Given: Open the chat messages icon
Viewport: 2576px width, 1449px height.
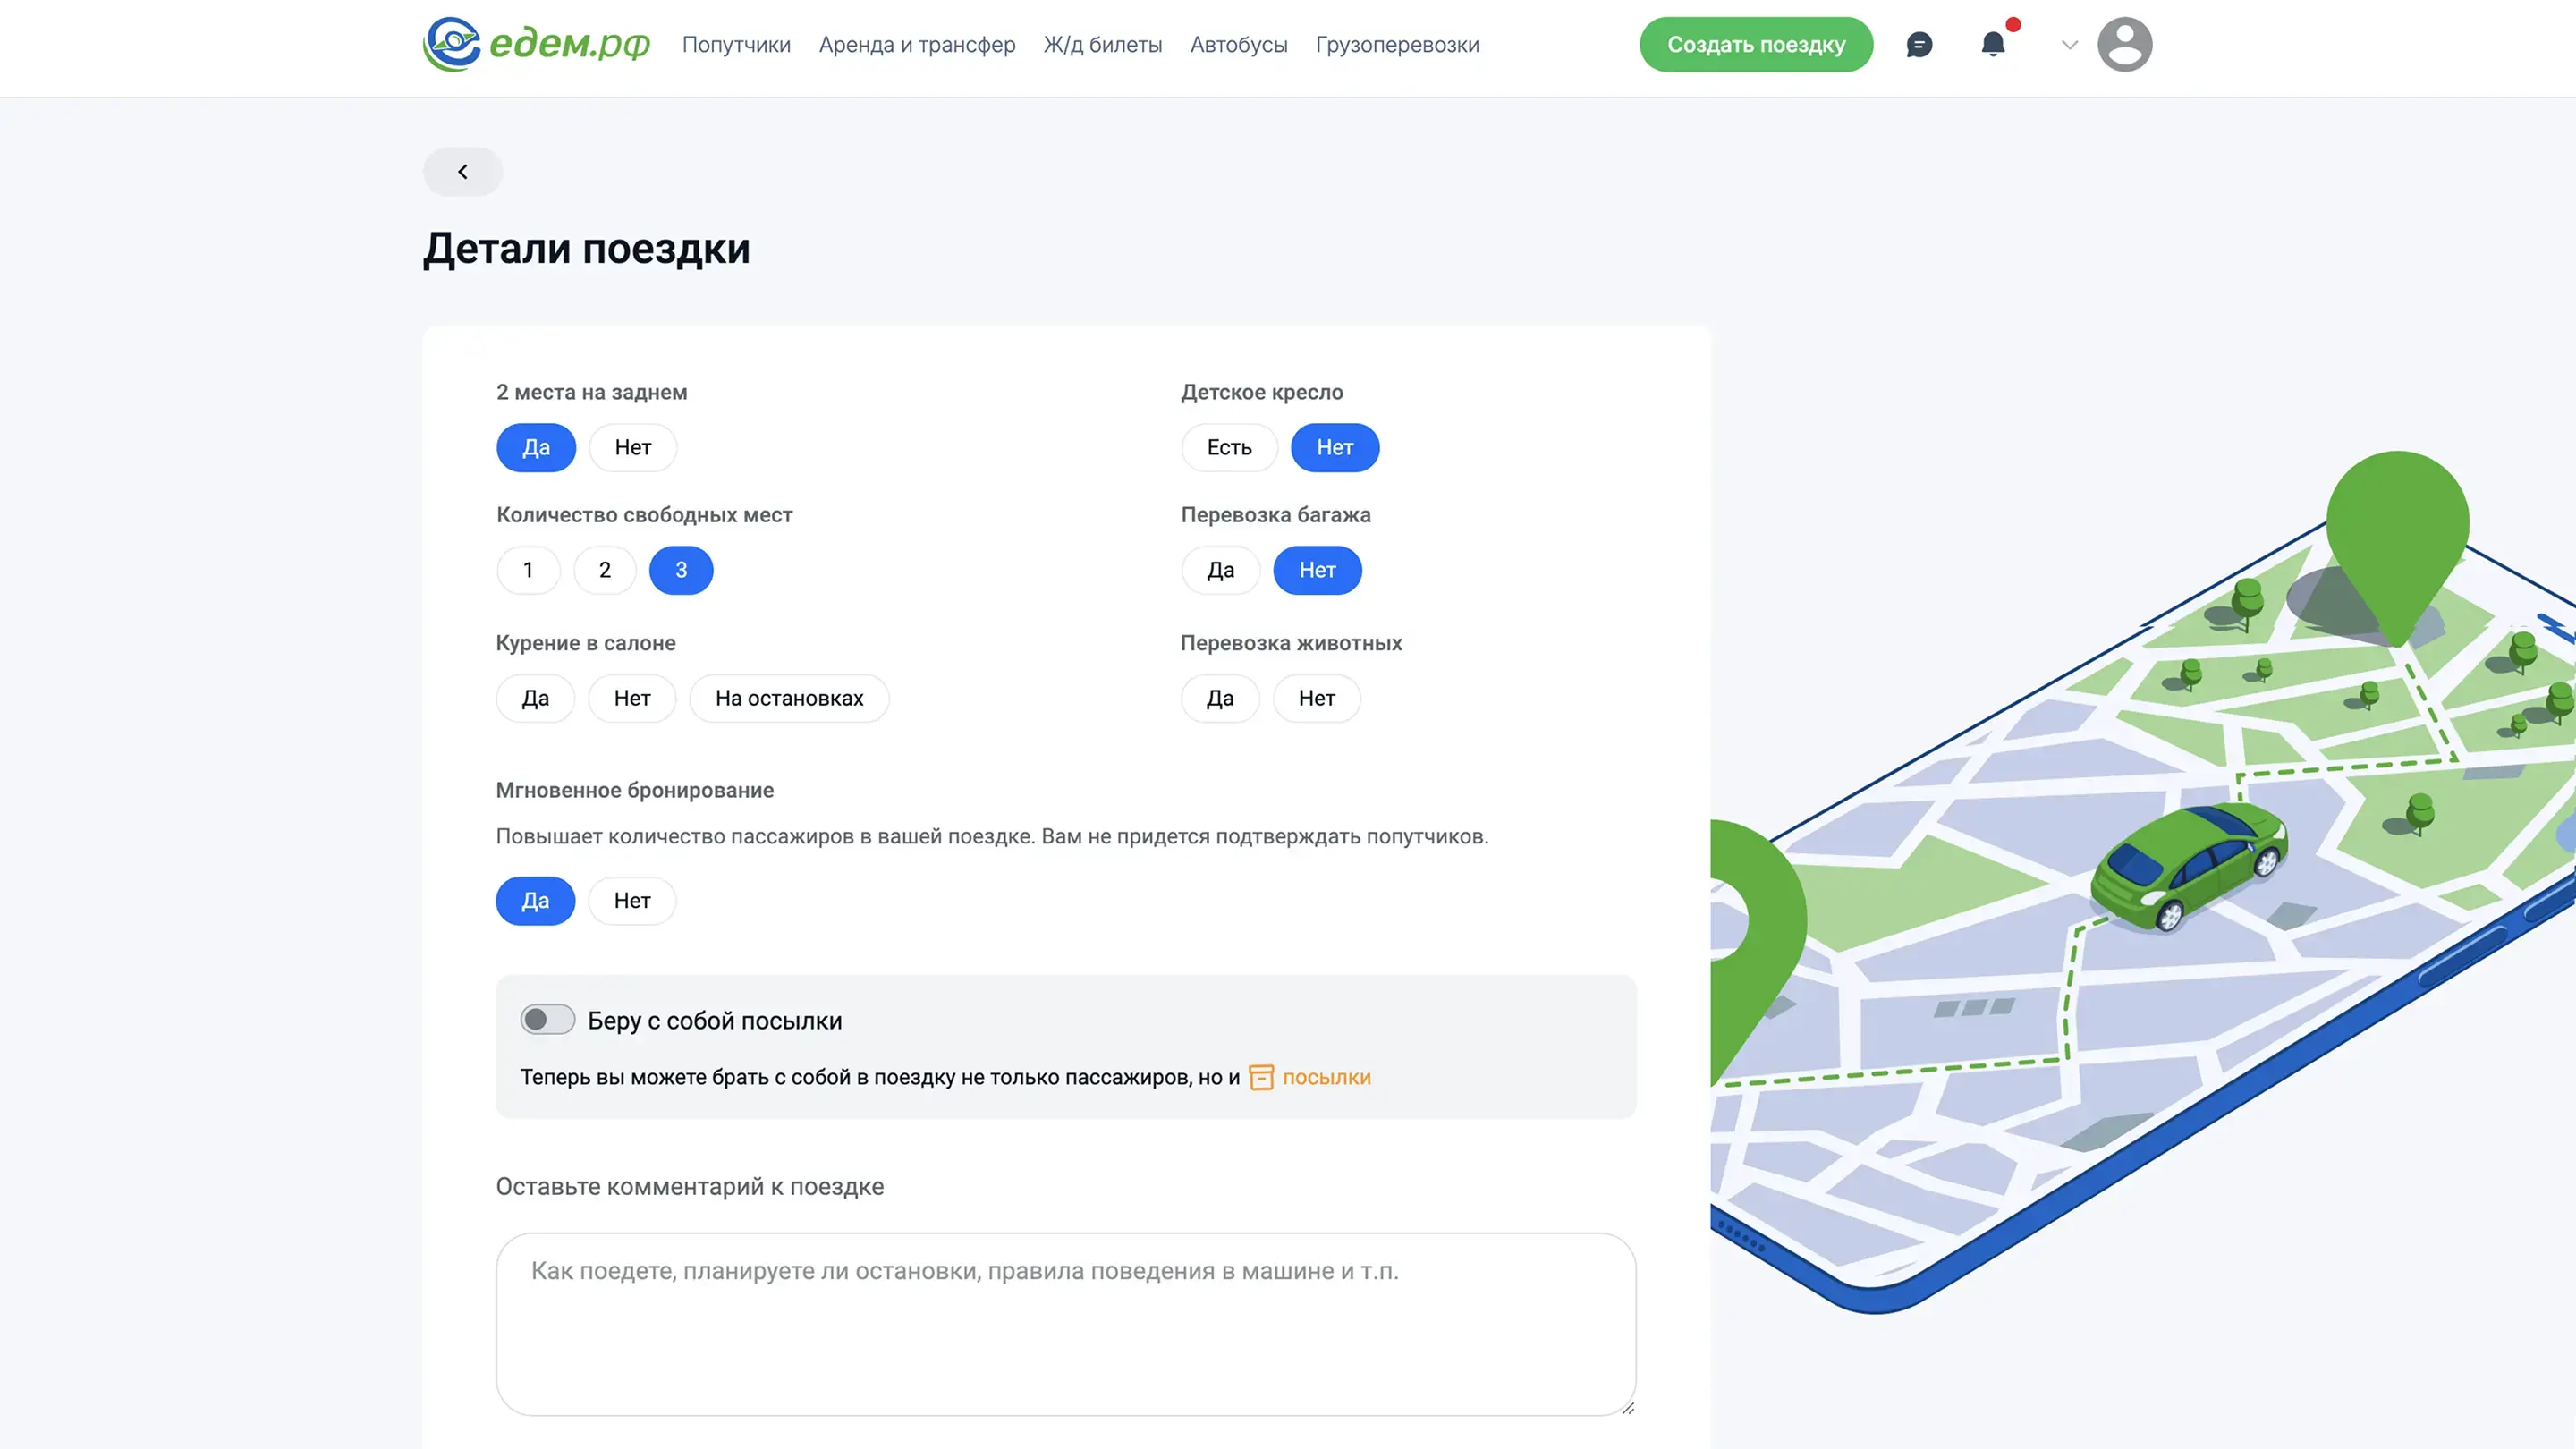Looking at the screenshot, I should click(1919, 45).
